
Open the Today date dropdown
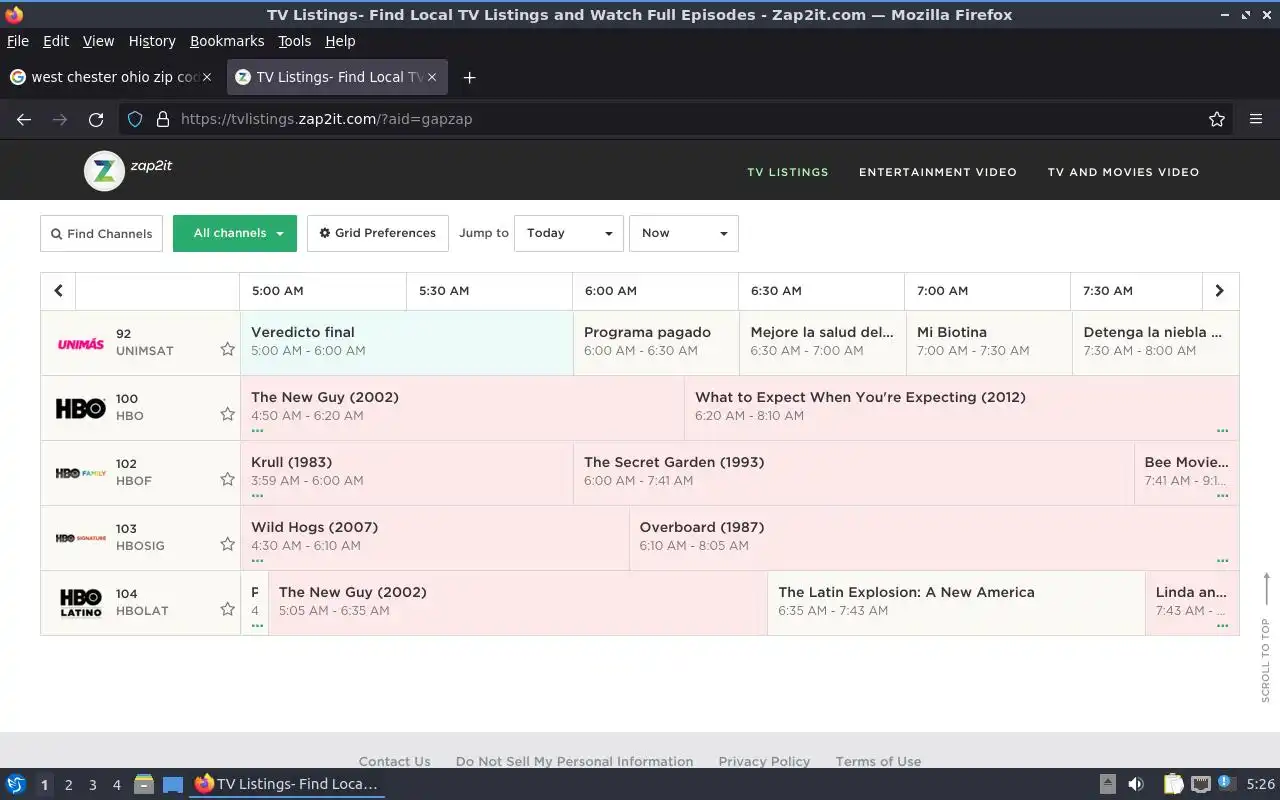[x=569, y=233]
